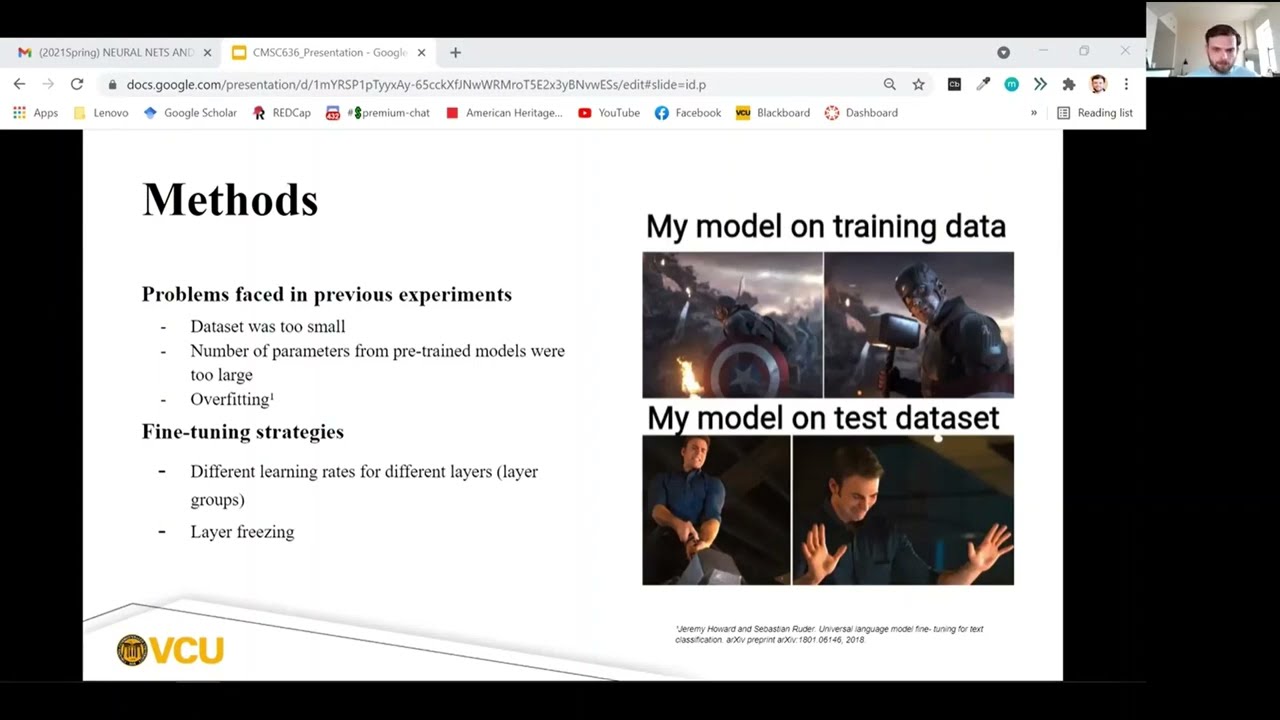Open the YouTube bookmark
The image size is (1280, 720).
(609, 113)
